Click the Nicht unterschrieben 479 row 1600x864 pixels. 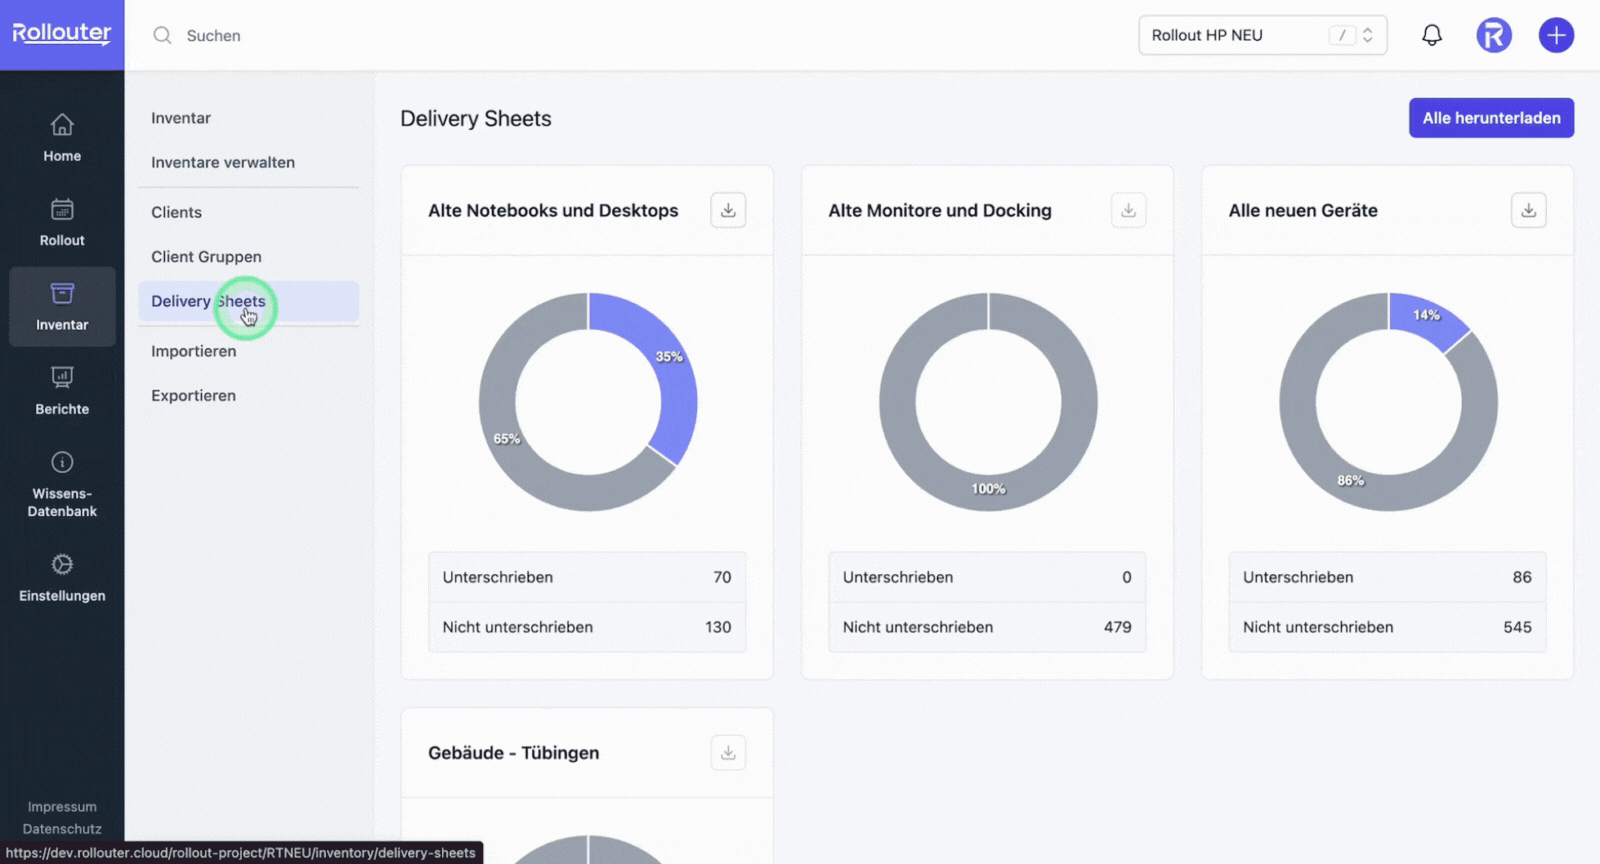(x=987, y=627)
